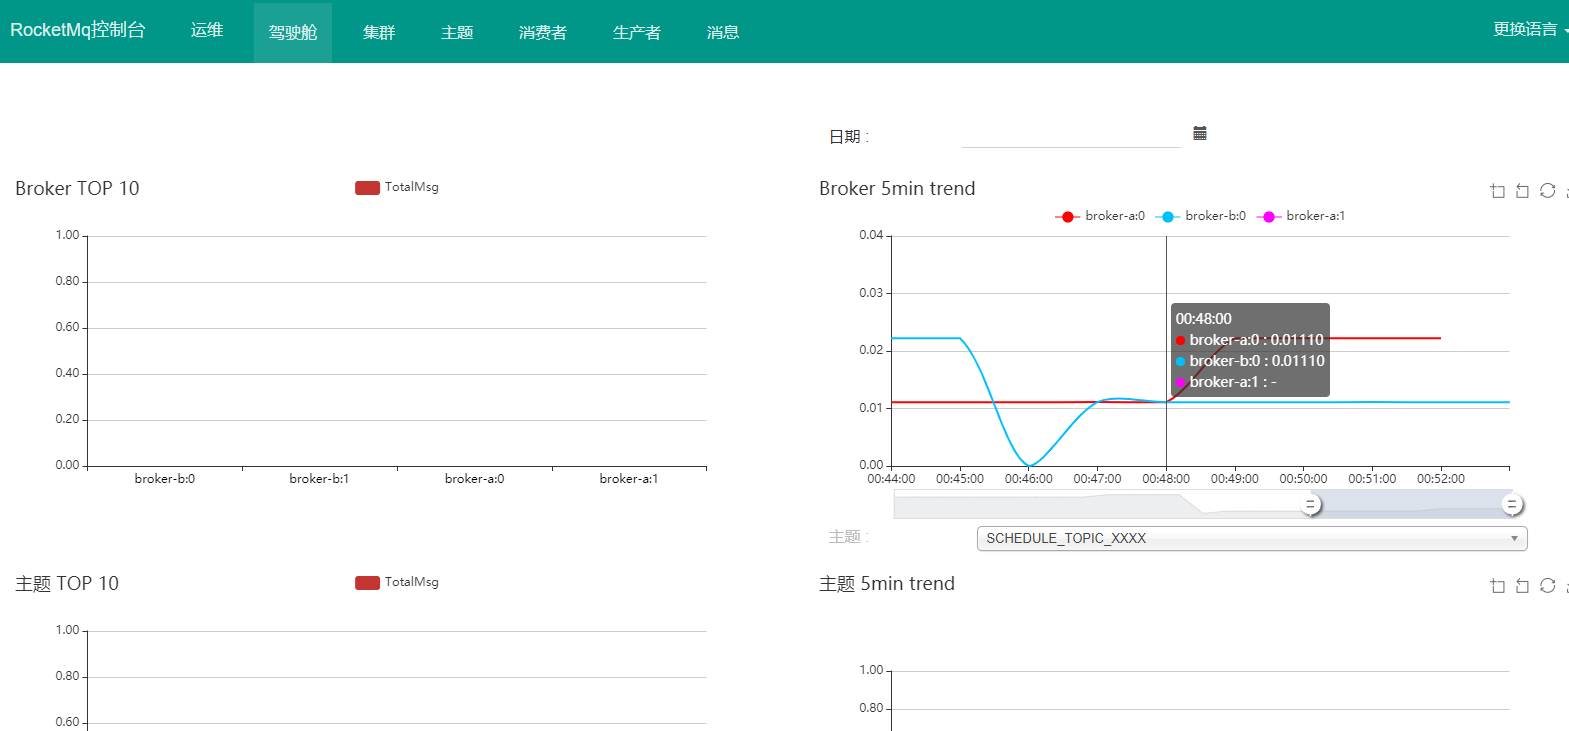
Task: Open the 生产者 nav tab
Action: 637,32
